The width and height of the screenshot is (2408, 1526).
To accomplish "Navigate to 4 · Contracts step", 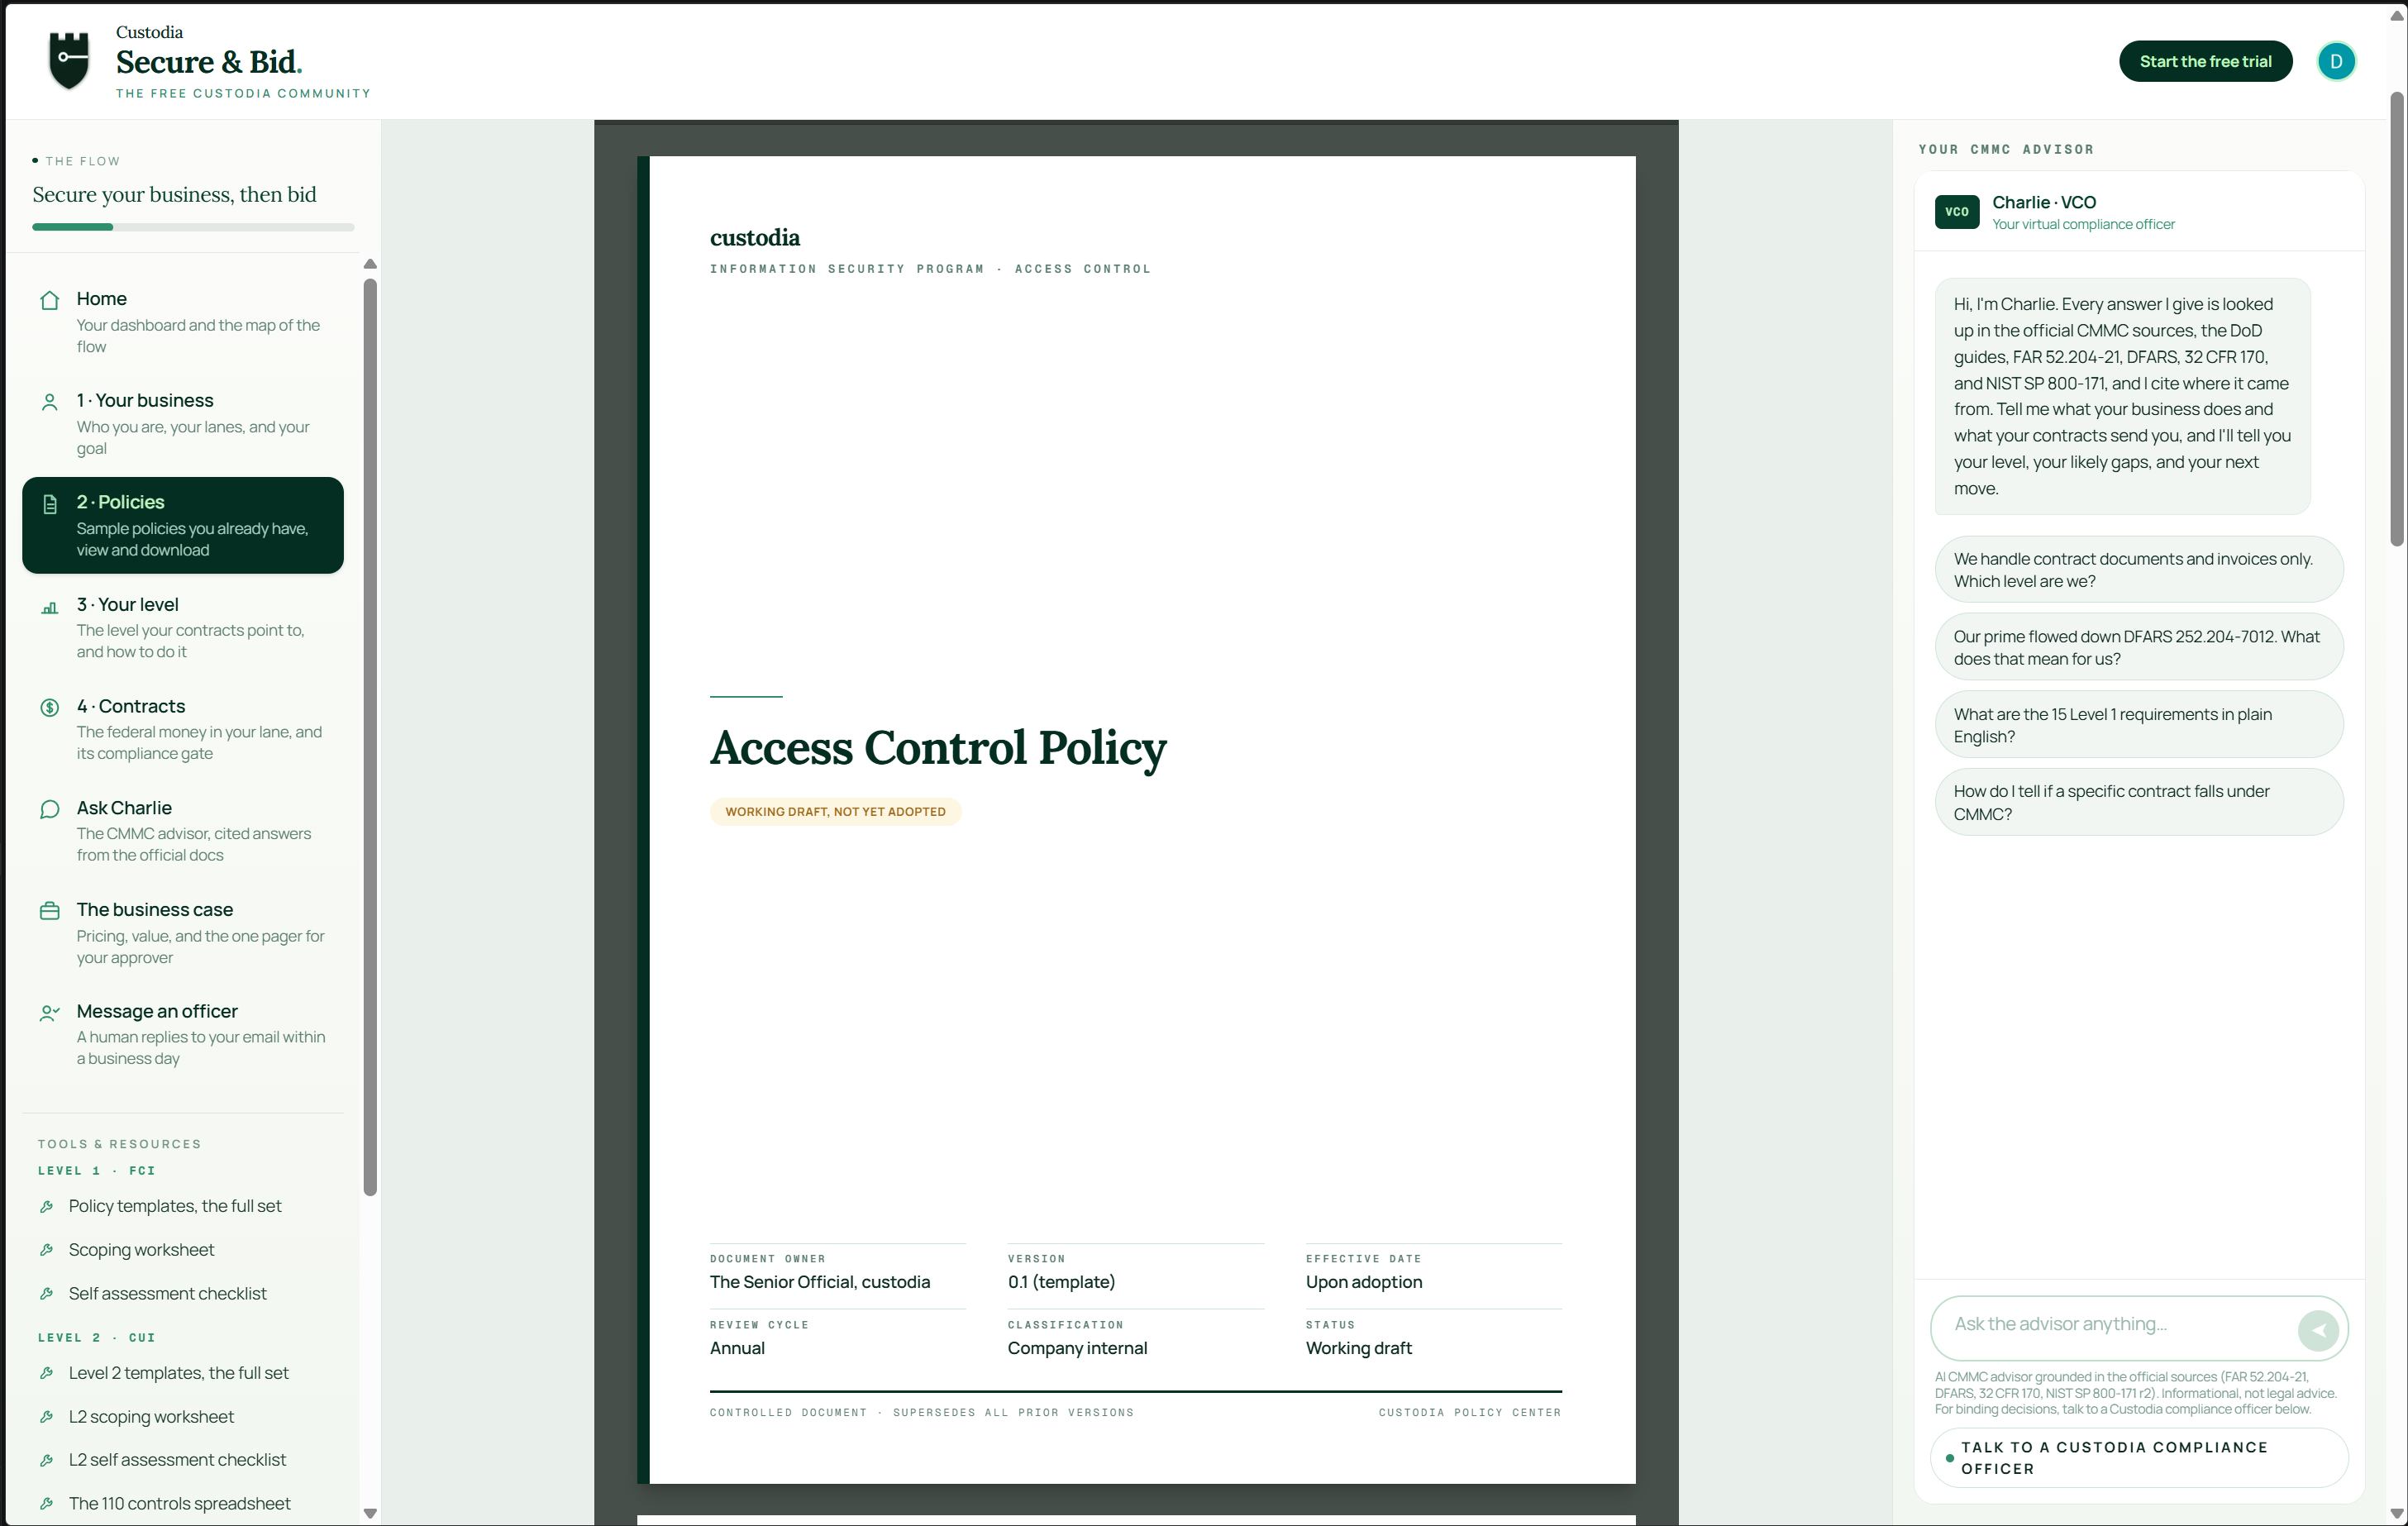I will 183,729.
